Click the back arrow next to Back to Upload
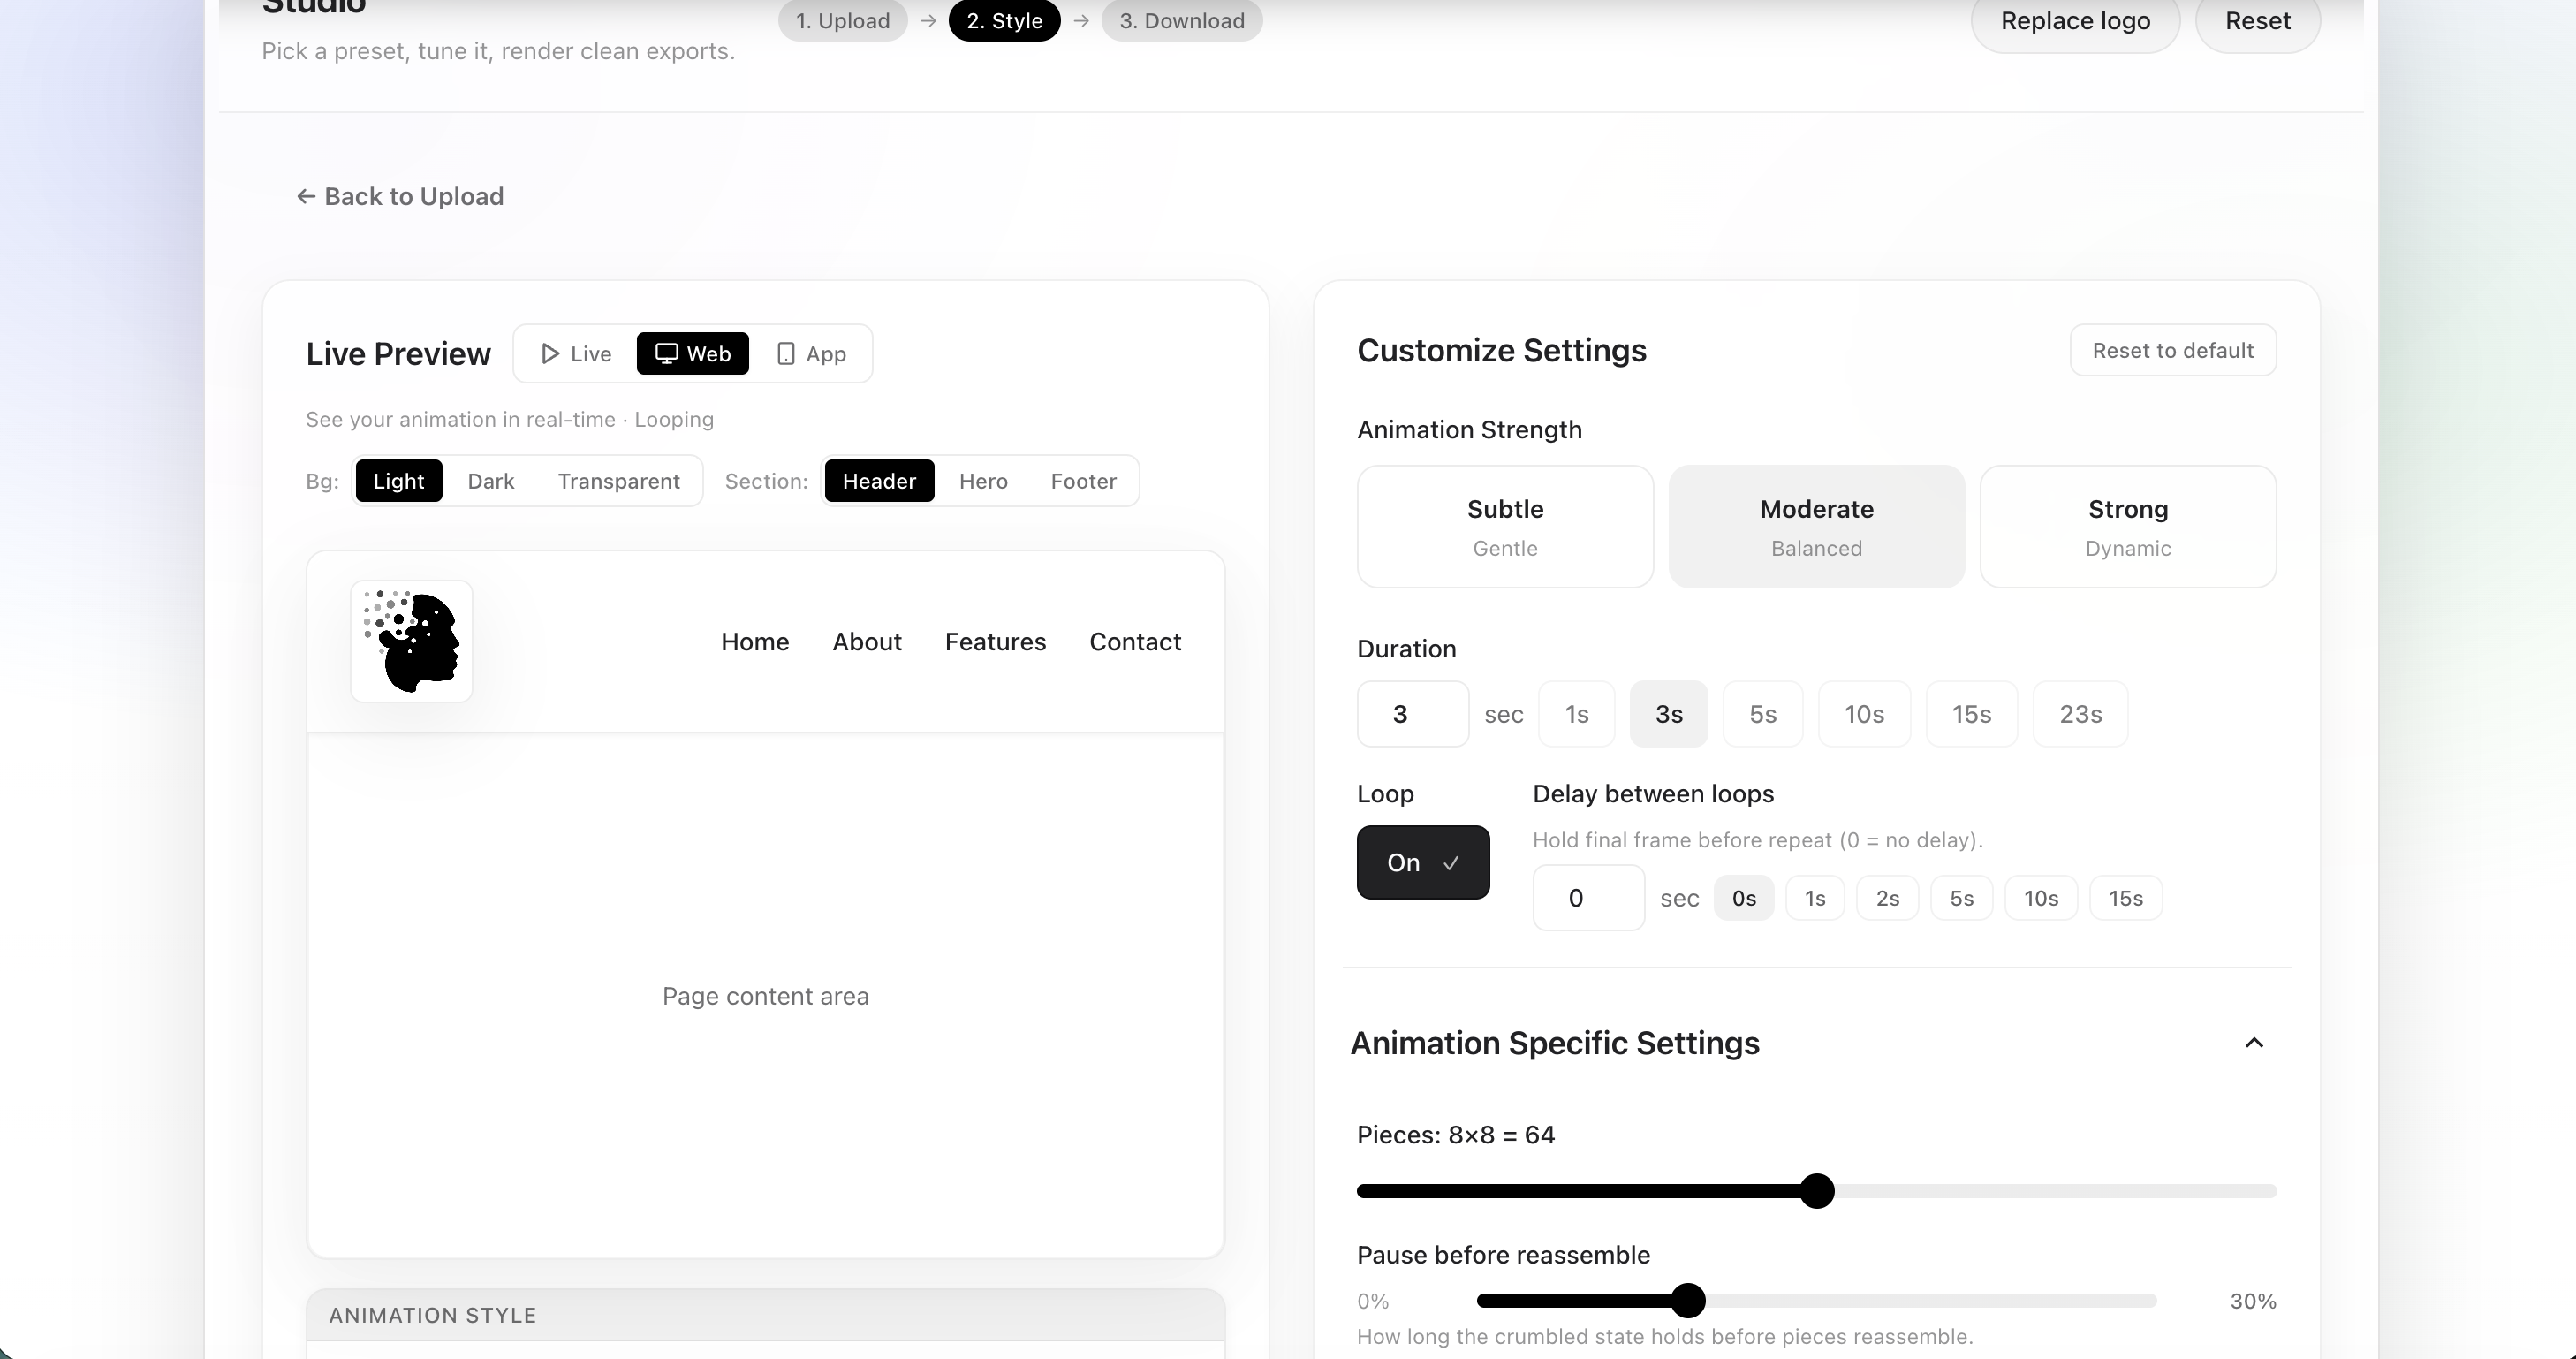Viewport: 2576px width, 1359px height. coord(305,196)
